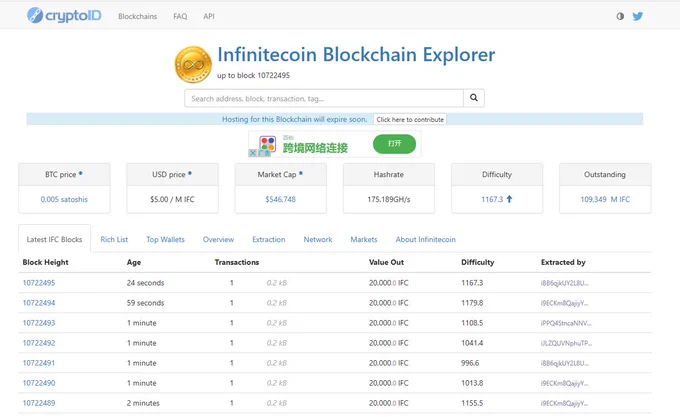
Task: Open the $546,748 market cap link
Action: (x=281, y=199)
